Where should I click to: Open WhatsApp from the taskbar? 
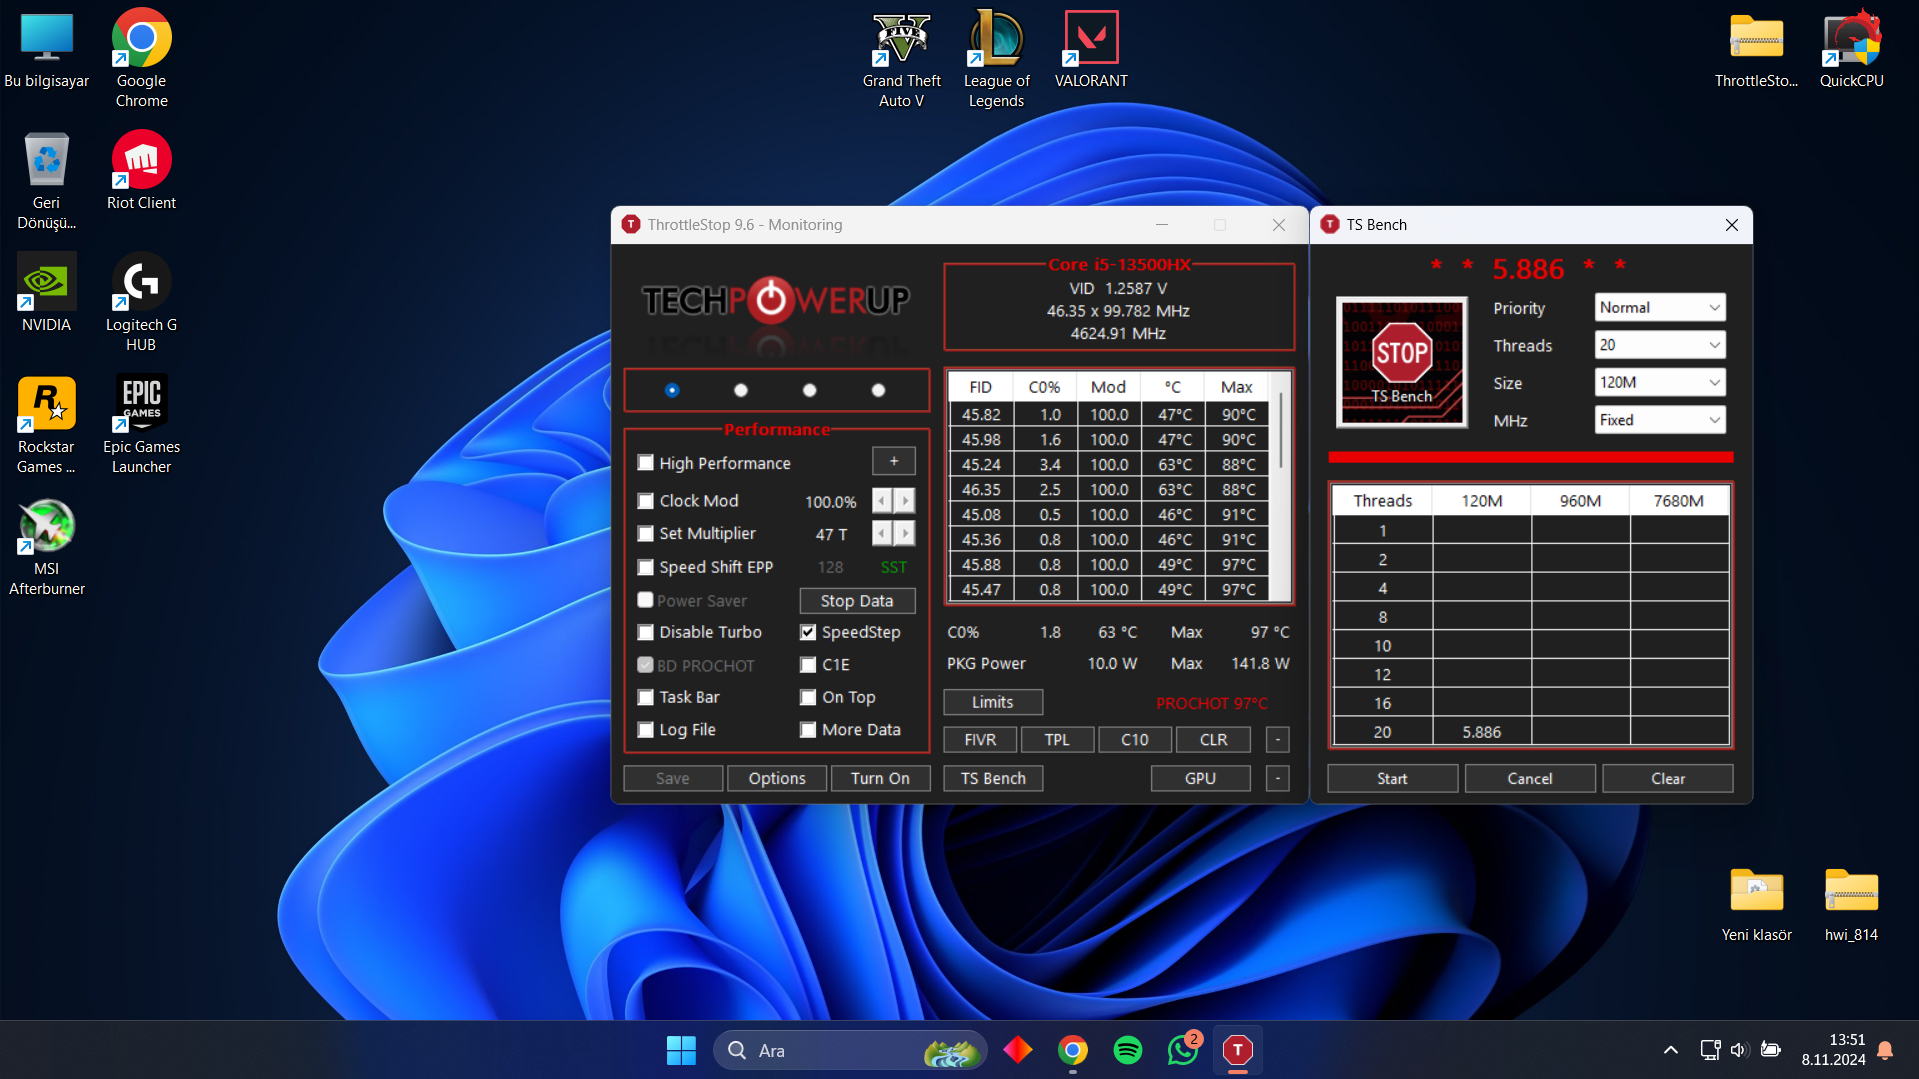pyautogui.click(x=1183, y=1050)
